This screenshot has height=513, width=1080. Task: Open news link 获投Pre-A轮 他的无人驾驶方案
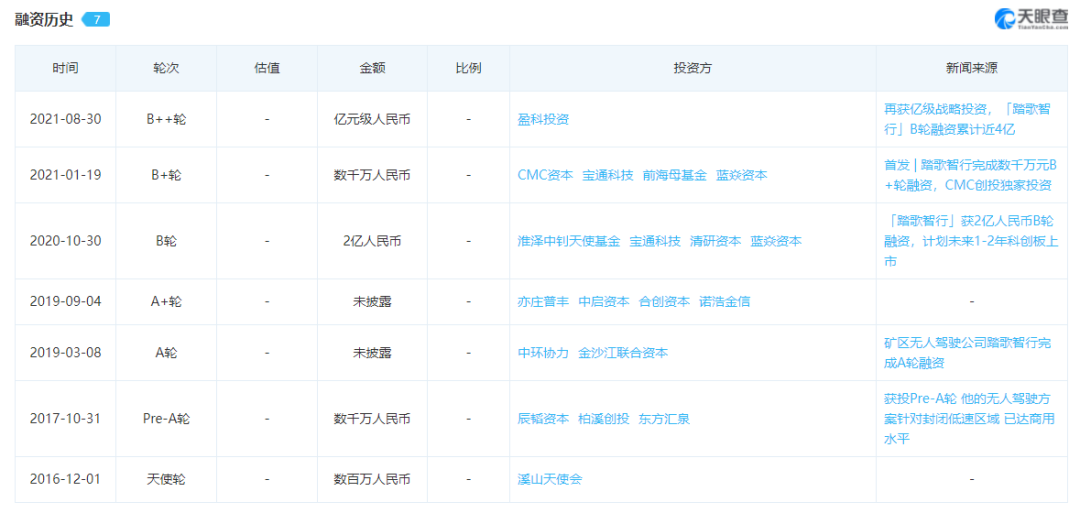click(968, 419)
